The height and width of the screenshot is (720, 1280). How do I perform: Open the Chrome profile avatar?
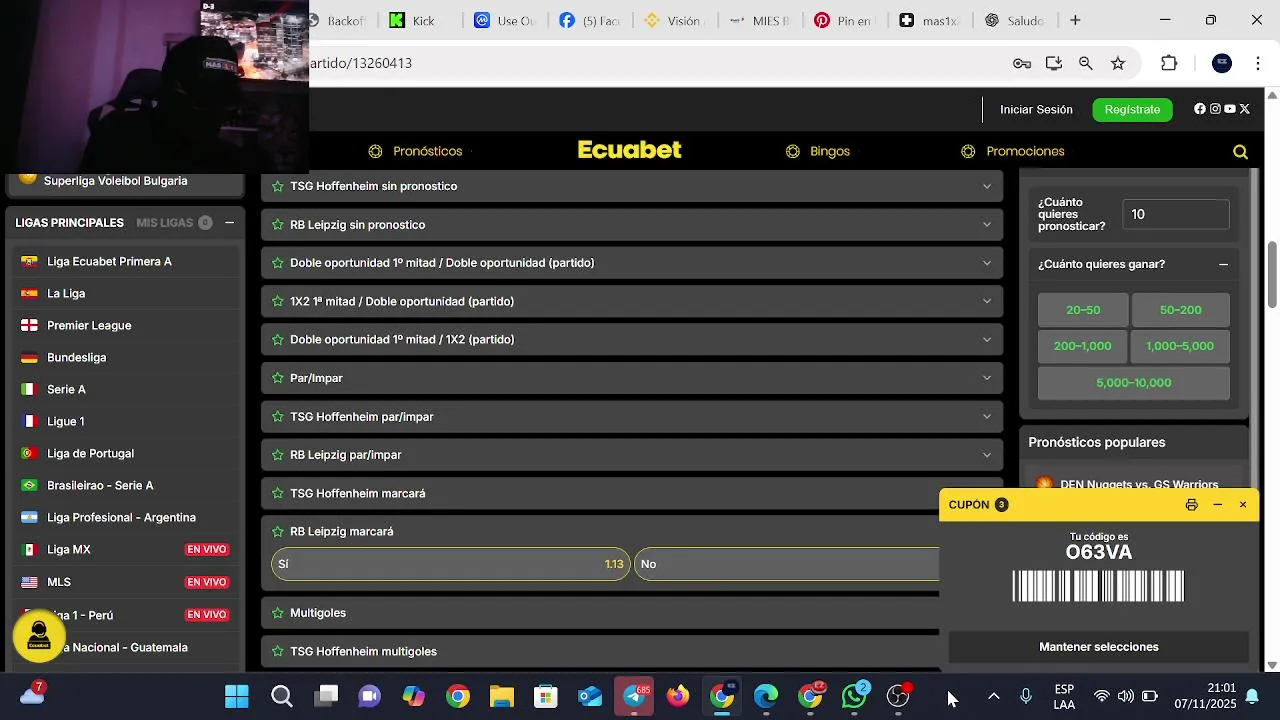pyautogui.click(x=1222, y=63)
